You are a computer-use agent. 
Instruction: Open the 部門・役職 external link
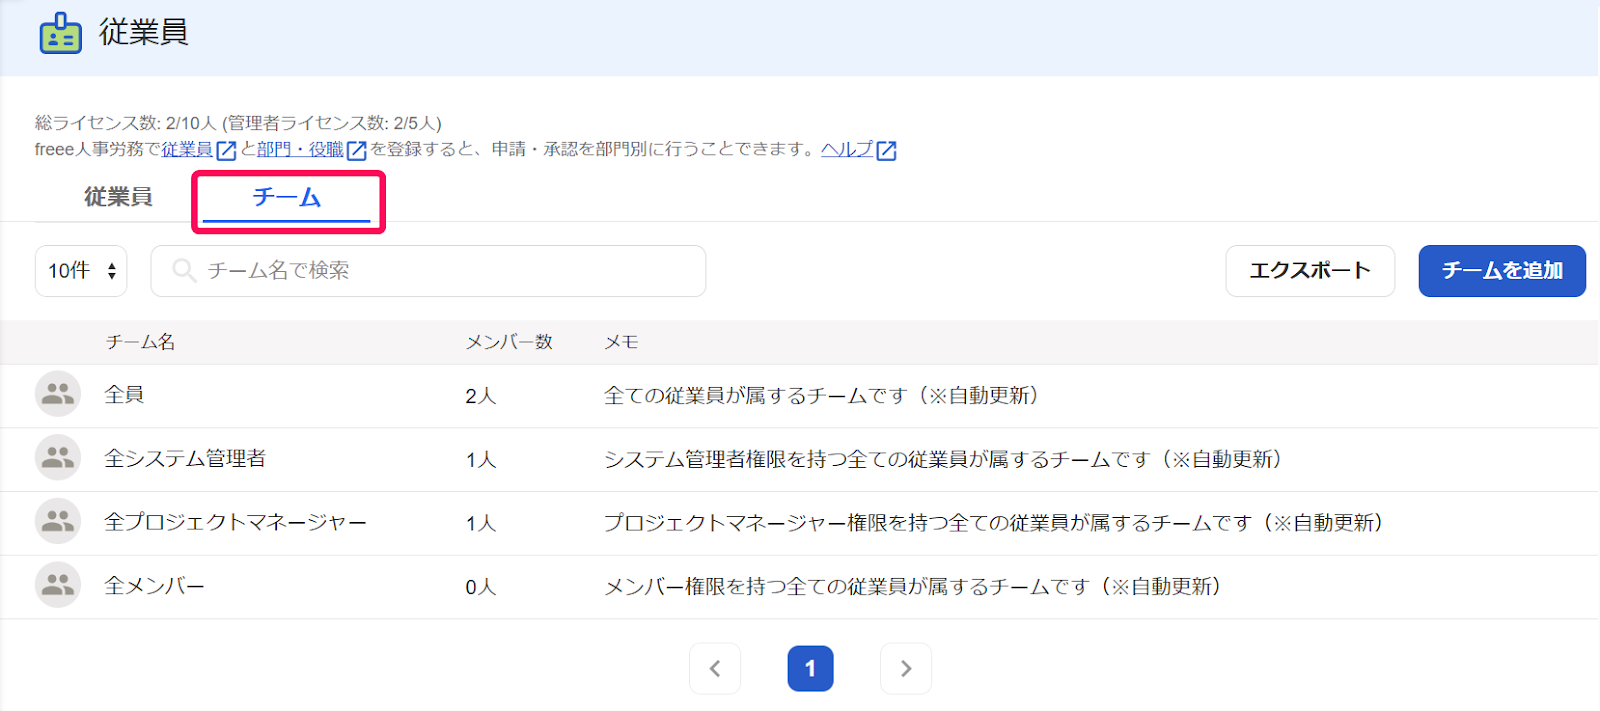(x=300, y=150)
